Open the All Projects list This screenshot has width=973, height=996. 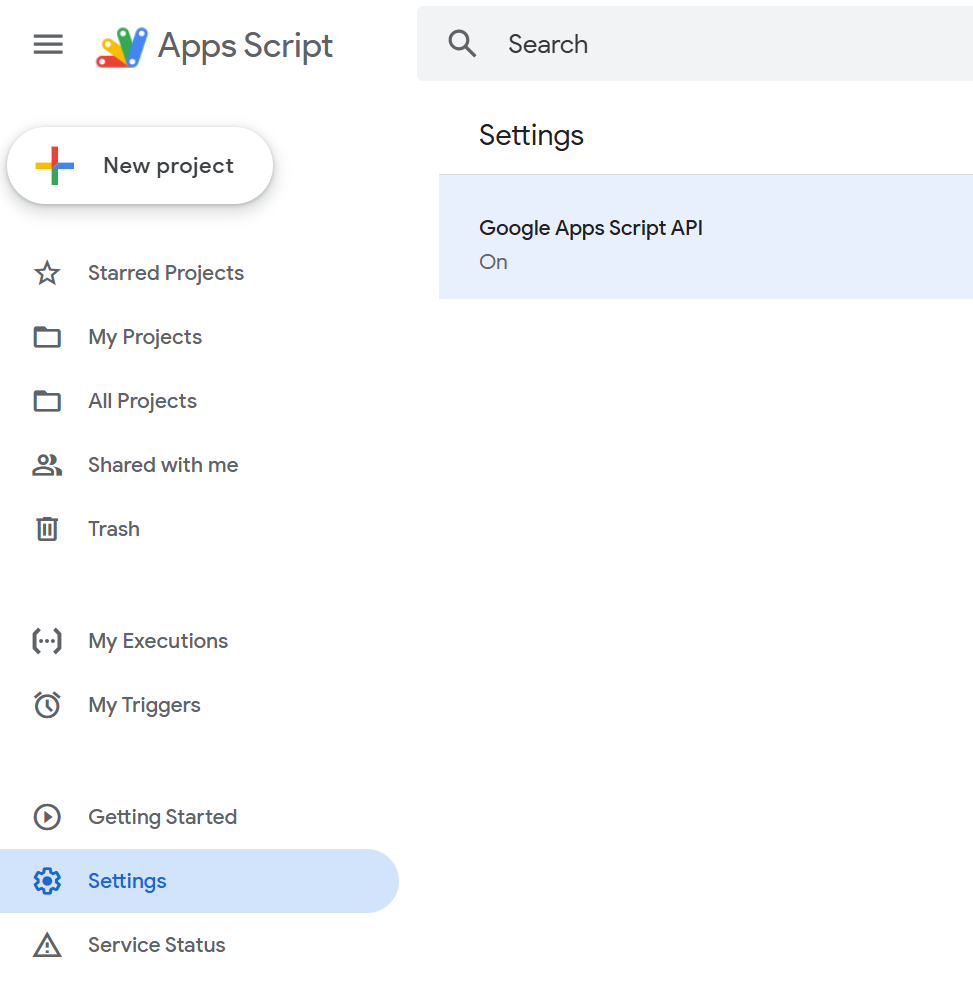tap(142, 401)
